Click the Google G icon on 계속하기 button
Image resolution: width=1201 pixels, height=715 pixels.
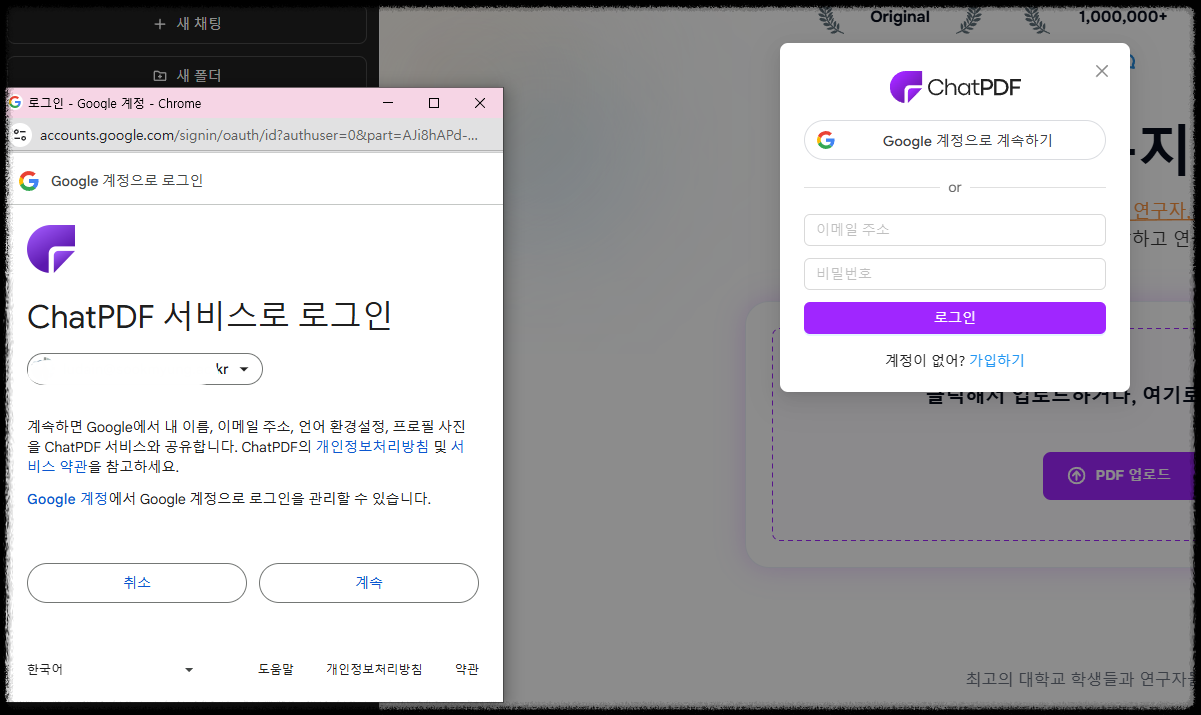tap(826, 140)
